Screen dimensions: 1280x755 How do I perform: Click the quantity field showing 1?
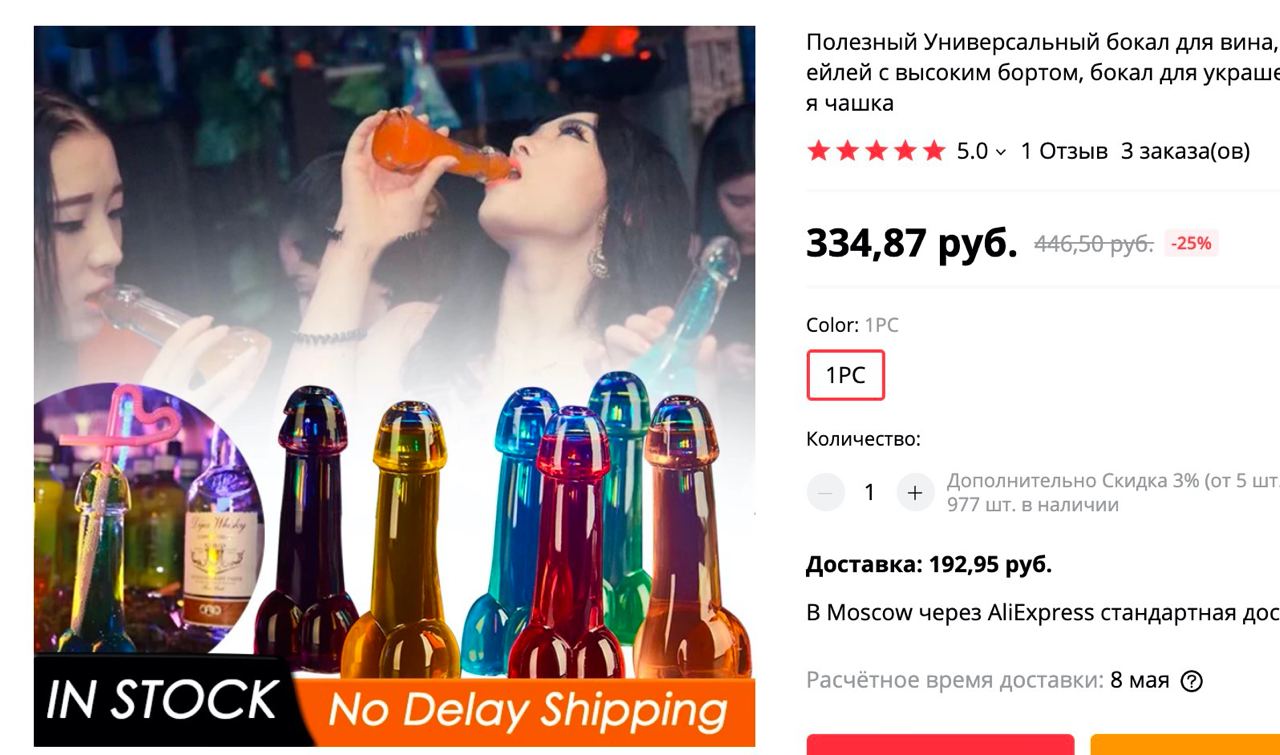(x=870, y=492)
